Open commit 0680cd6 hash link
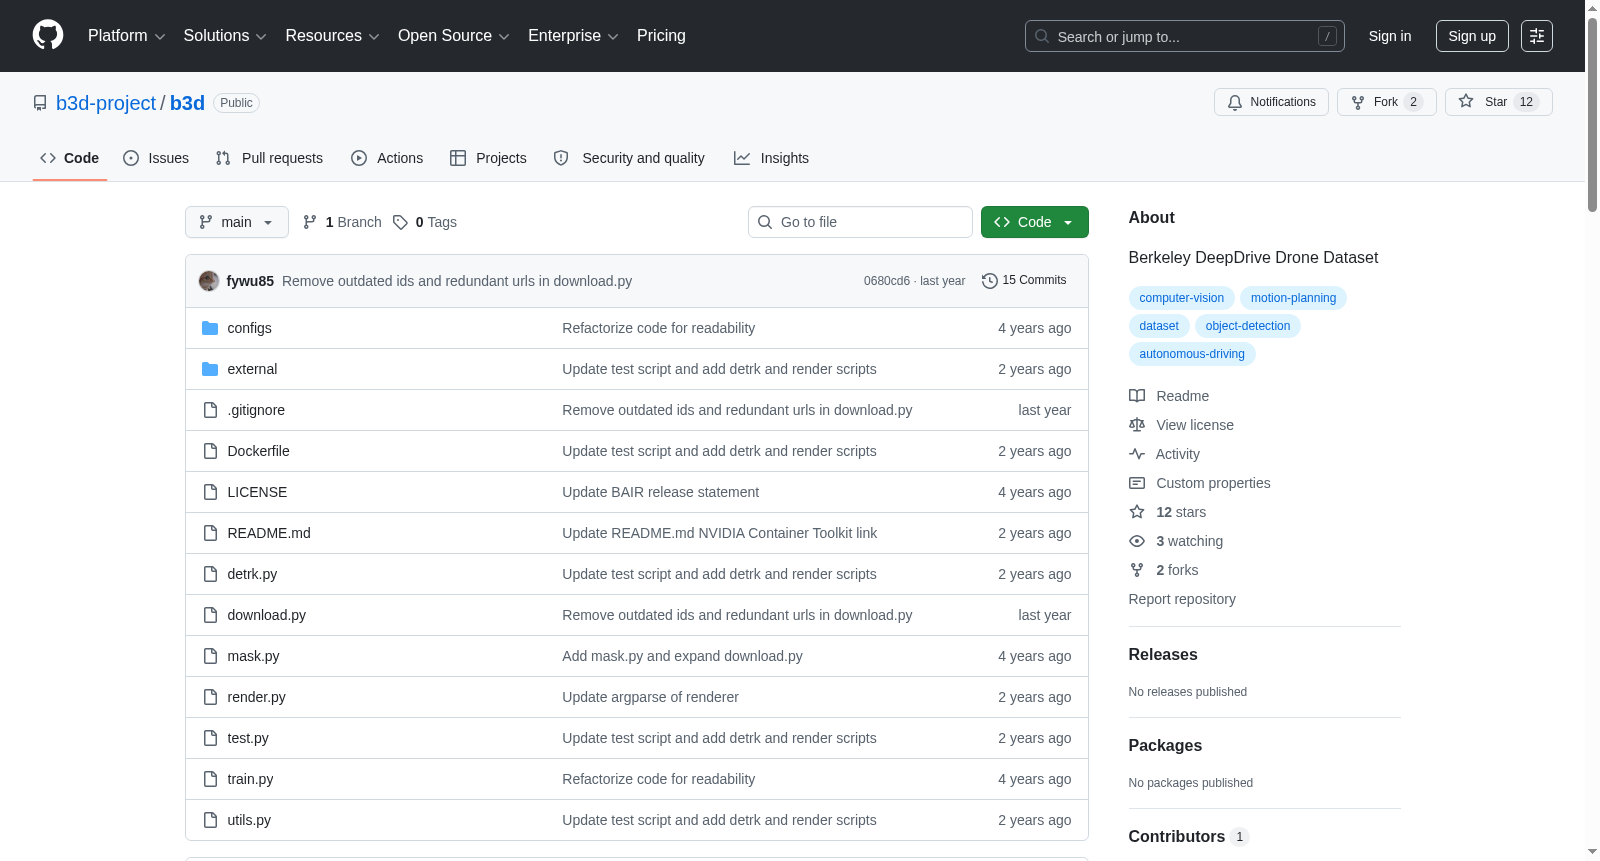This screenshot has width=1600, height=861. point(887,281)
